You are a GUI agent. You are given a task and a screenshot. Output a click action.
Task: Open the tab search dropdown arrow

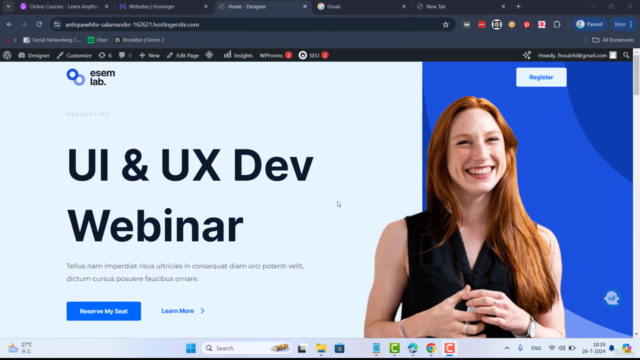8,7
